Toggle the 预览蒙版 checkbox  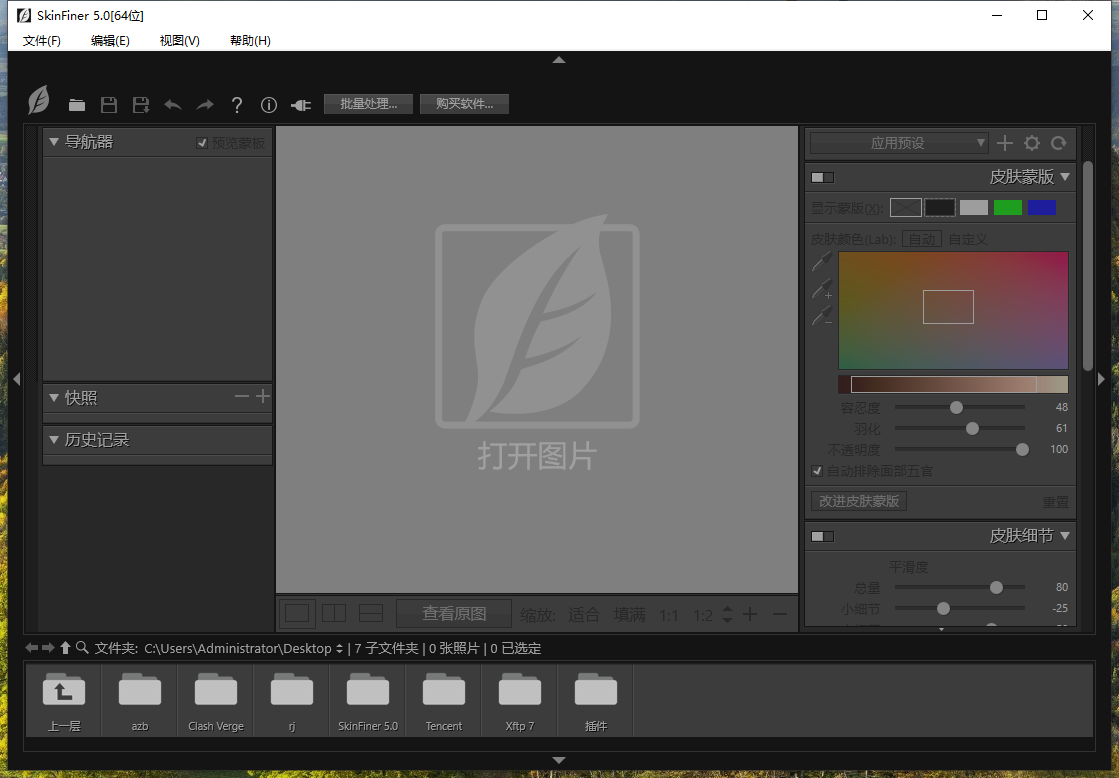(202, 143)
